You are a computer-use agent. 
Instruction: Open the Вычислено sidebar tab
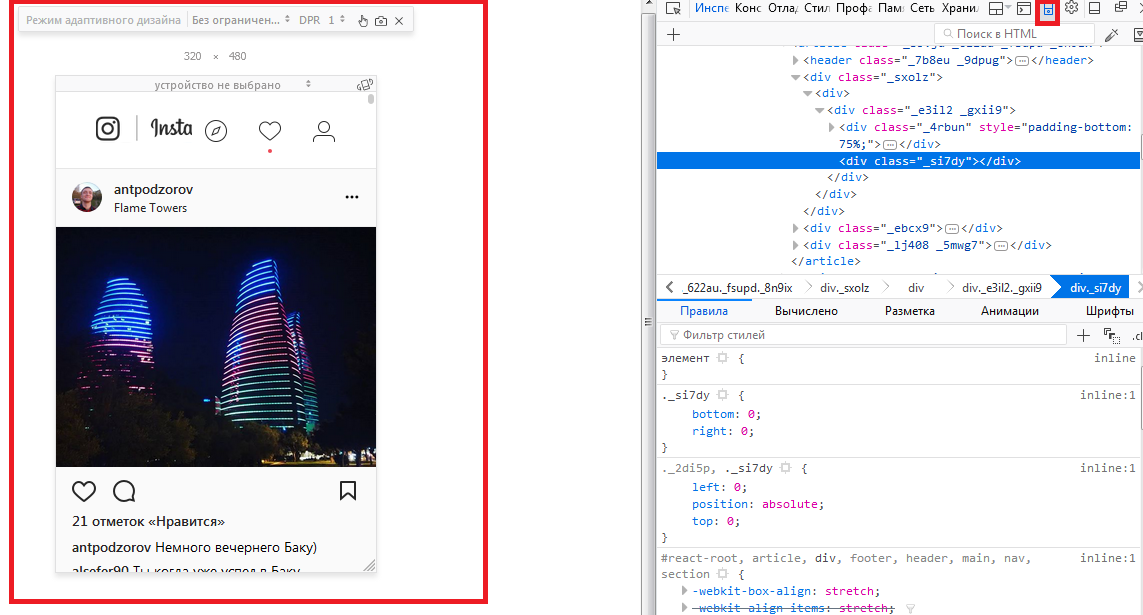806,311
